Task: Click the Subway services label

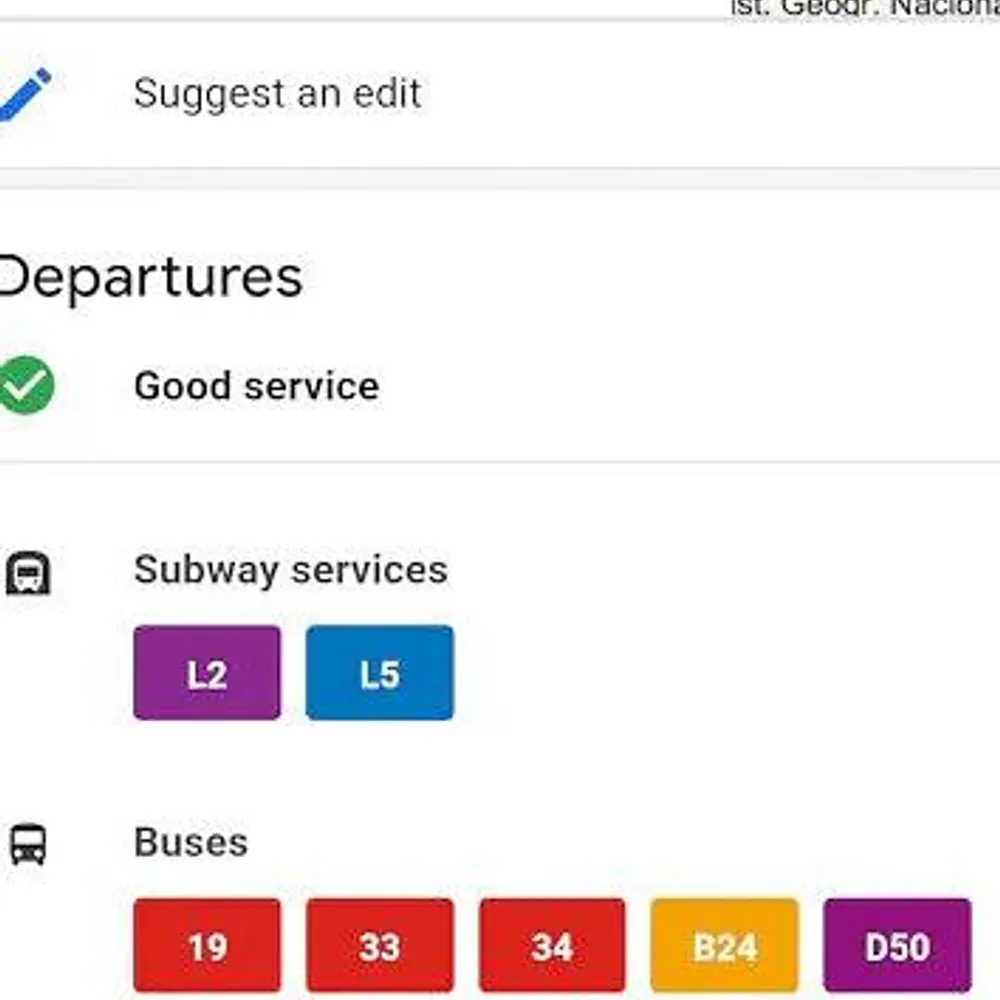Action: [x=291, y=570]
